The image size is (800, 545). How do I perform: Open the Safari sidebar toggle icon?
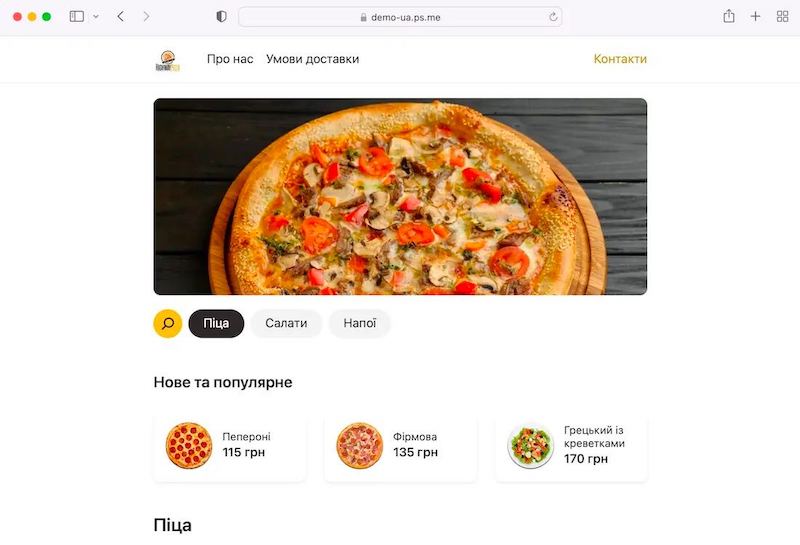tap(77, 17)
